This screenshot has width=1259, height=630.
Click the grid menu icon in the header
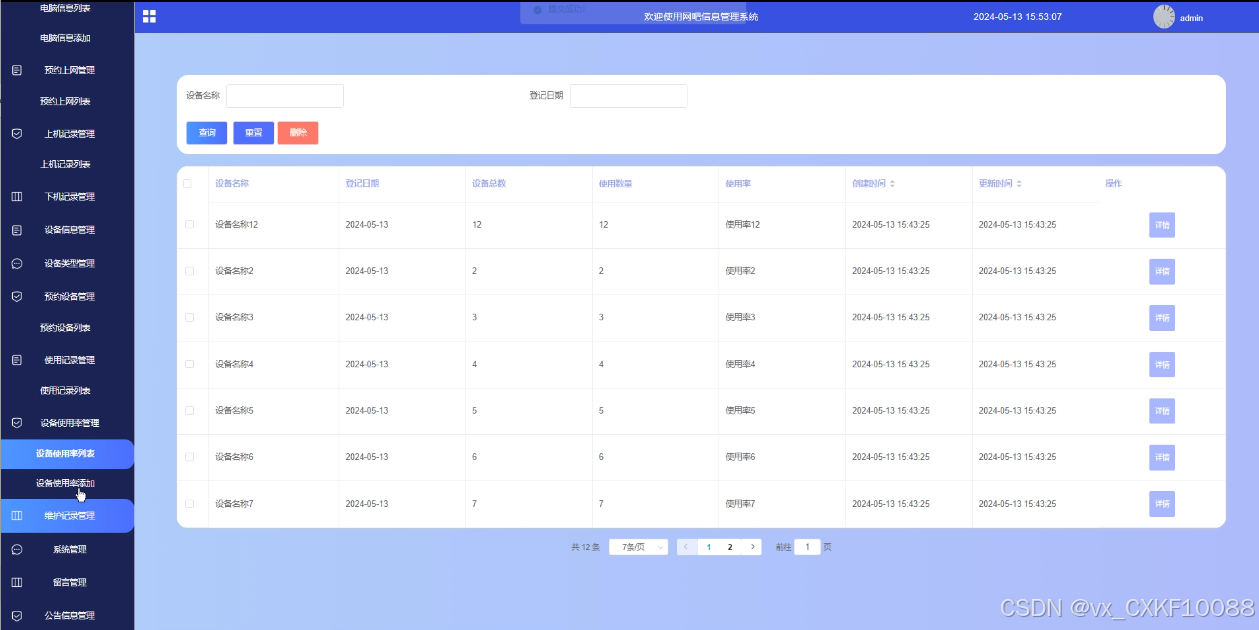(149, 16)
